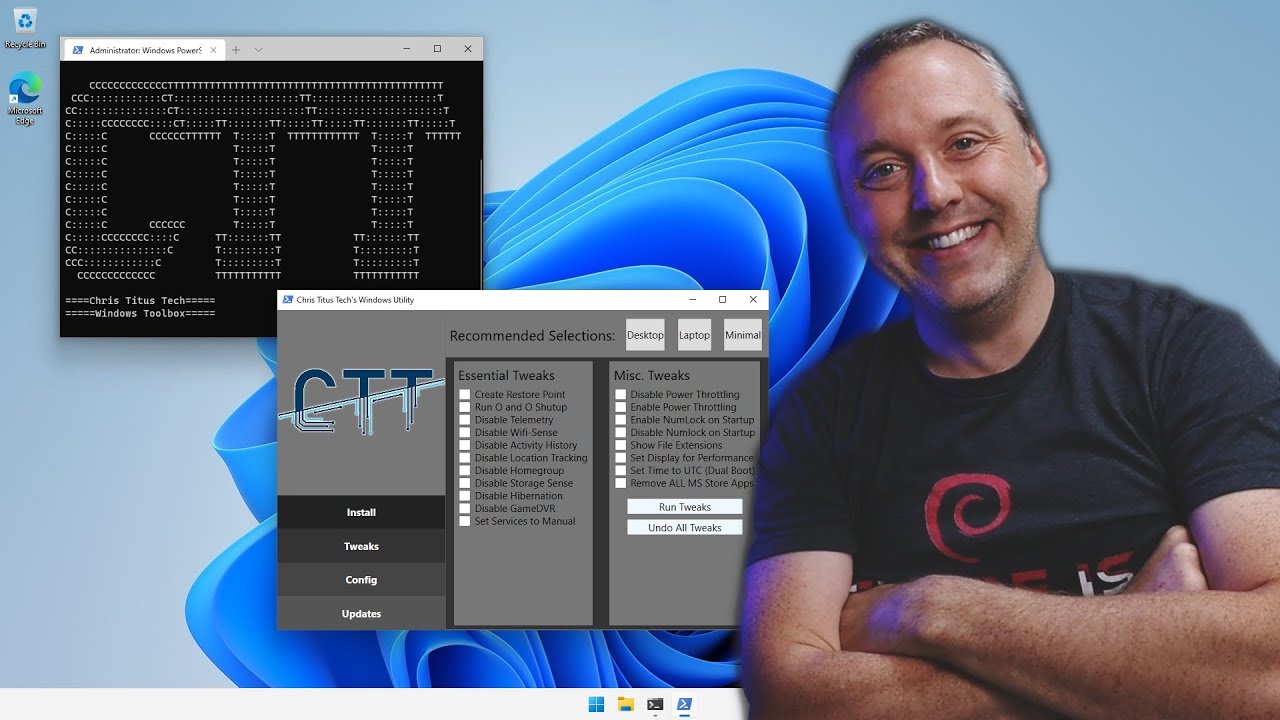The image size is (1280, 720).
Task: Enable Show File Extensions checkbox
Action: (621, 445)
